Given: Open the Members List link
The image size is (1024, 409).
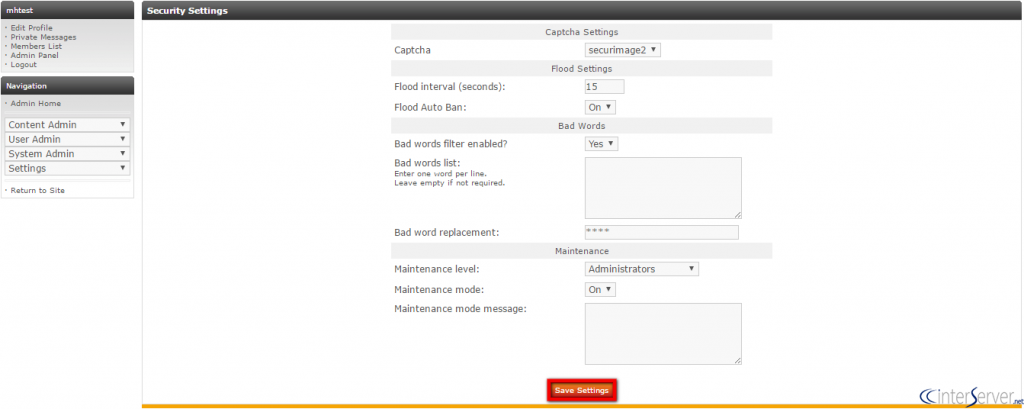Looking at the screenshot, I should (36, 46).
